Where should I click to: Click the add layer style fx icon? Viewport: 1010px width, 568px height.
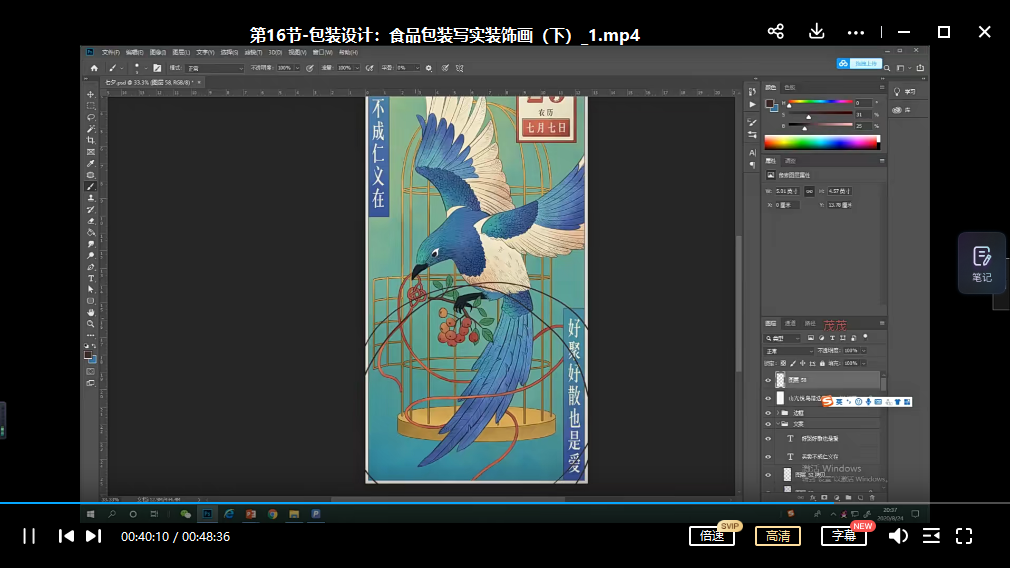(x=812, y=498)
